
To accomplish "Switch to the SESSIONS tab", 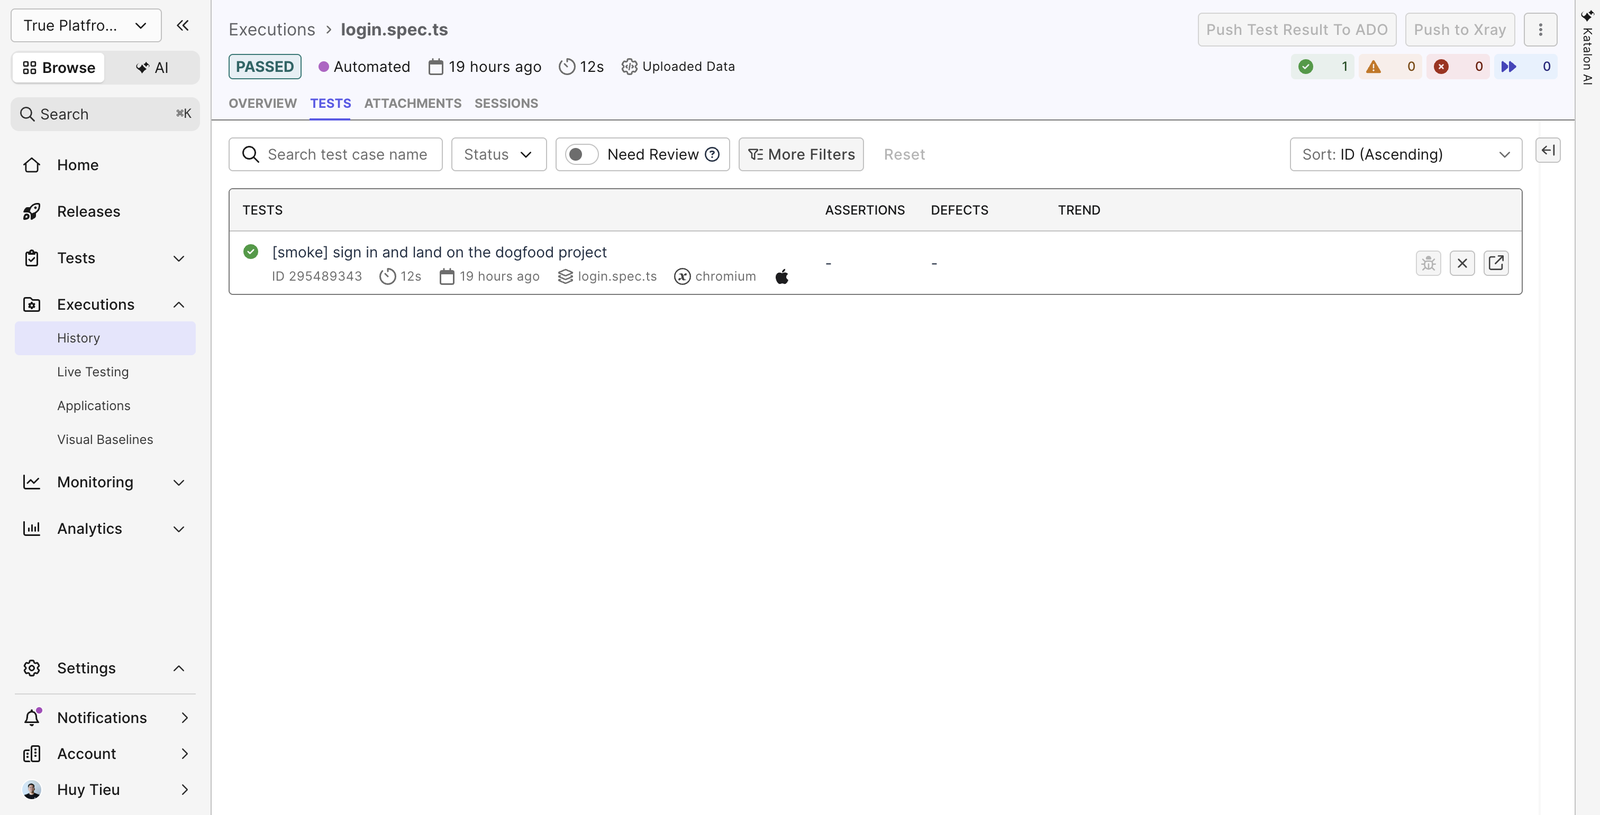I will [x=506, y=103].
